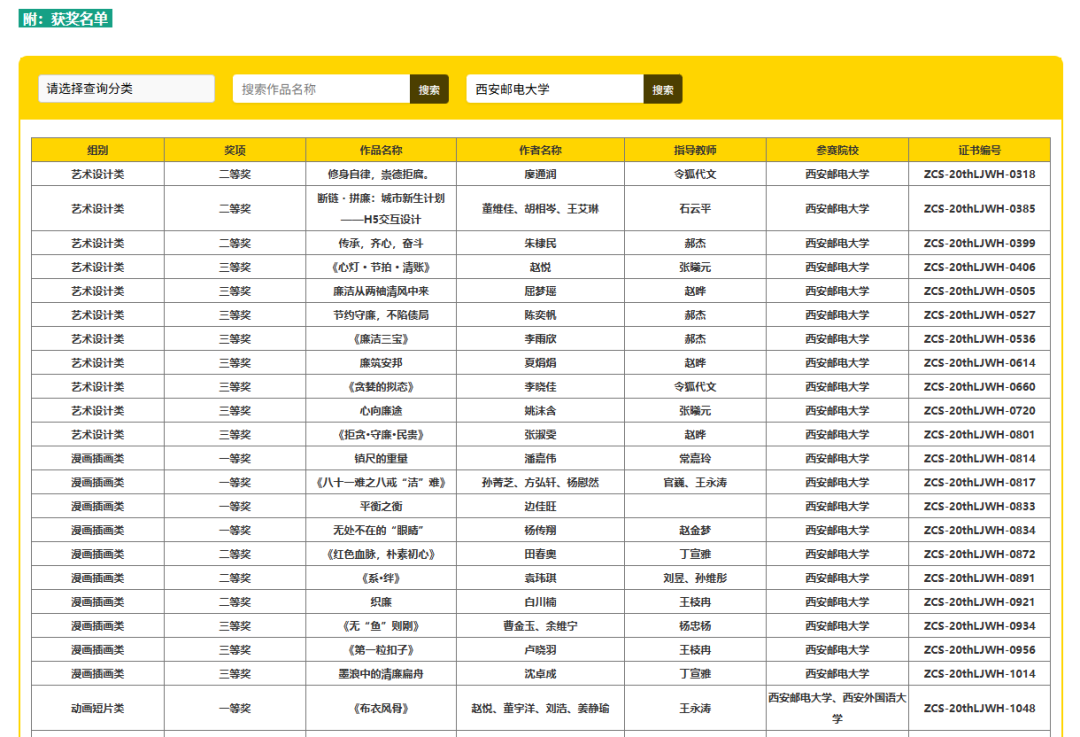Click the 搜索 button beside the work name field
Viewport: 1080px width, 737px height.
click(x=429, y=90)
